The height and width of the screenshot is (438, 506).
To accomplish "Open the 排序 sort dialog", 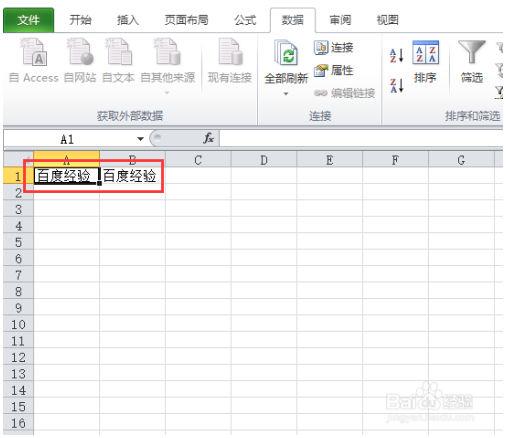I will tap(425, 62).
